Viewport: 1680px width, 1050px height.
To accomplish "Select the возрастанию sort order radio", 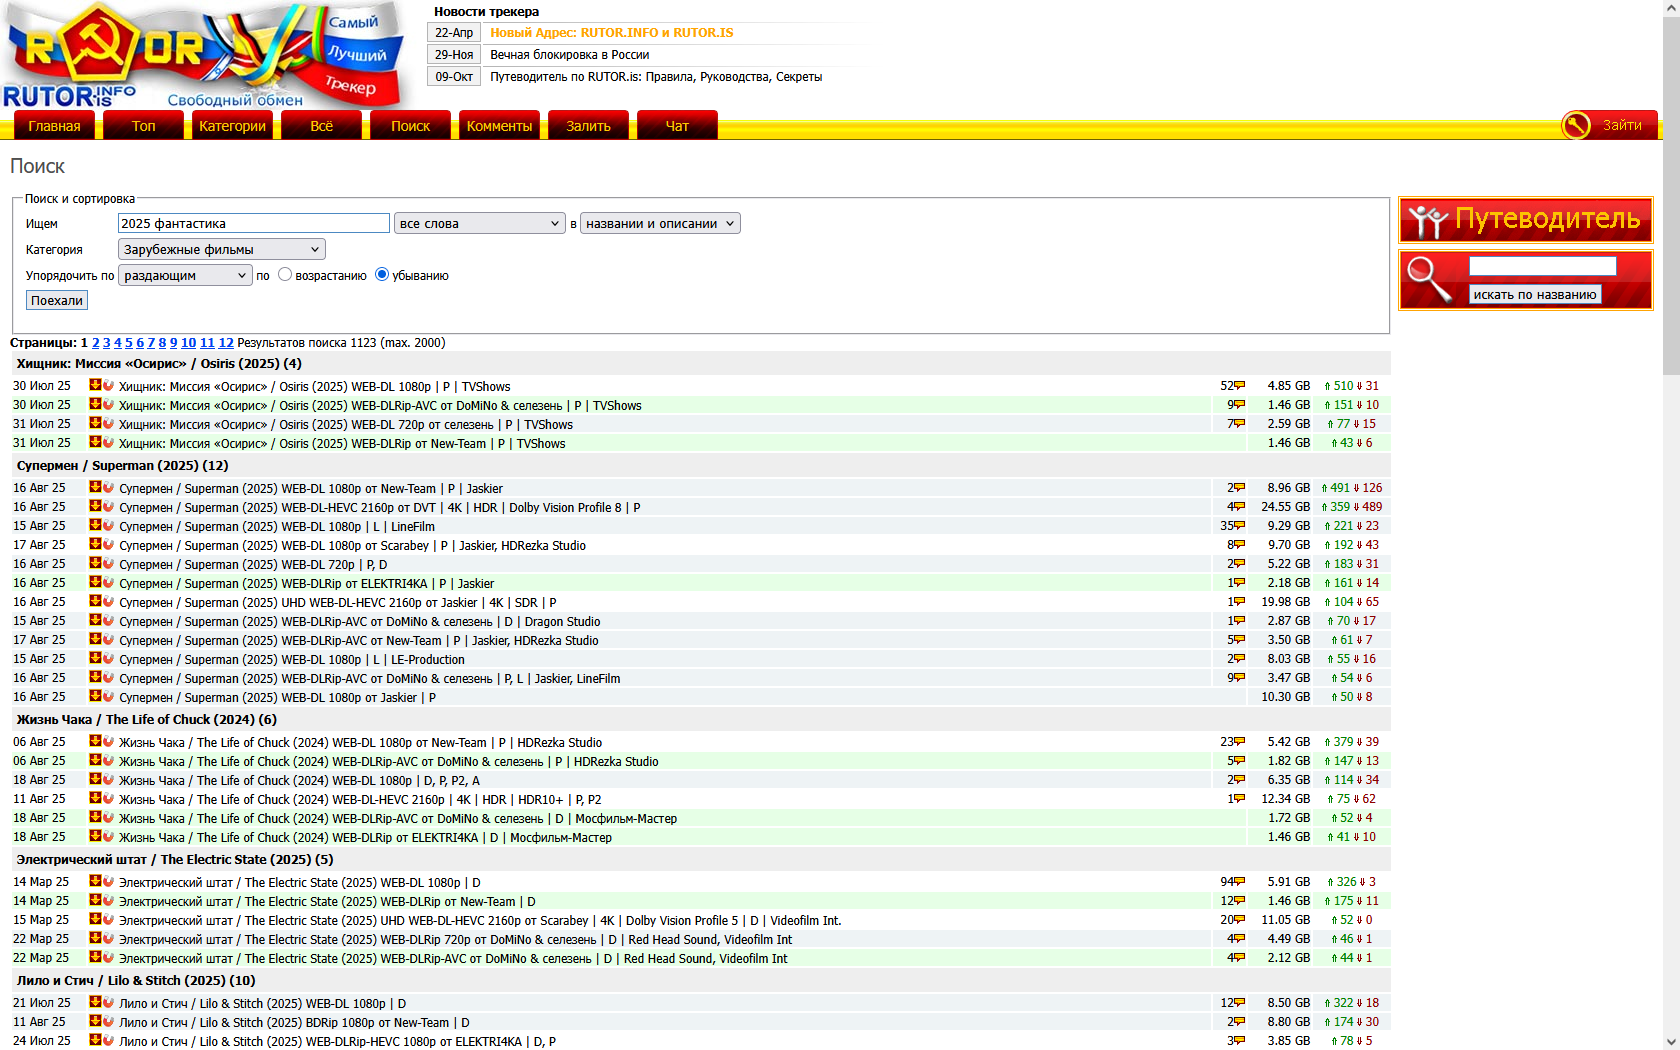I will (285, 274).
